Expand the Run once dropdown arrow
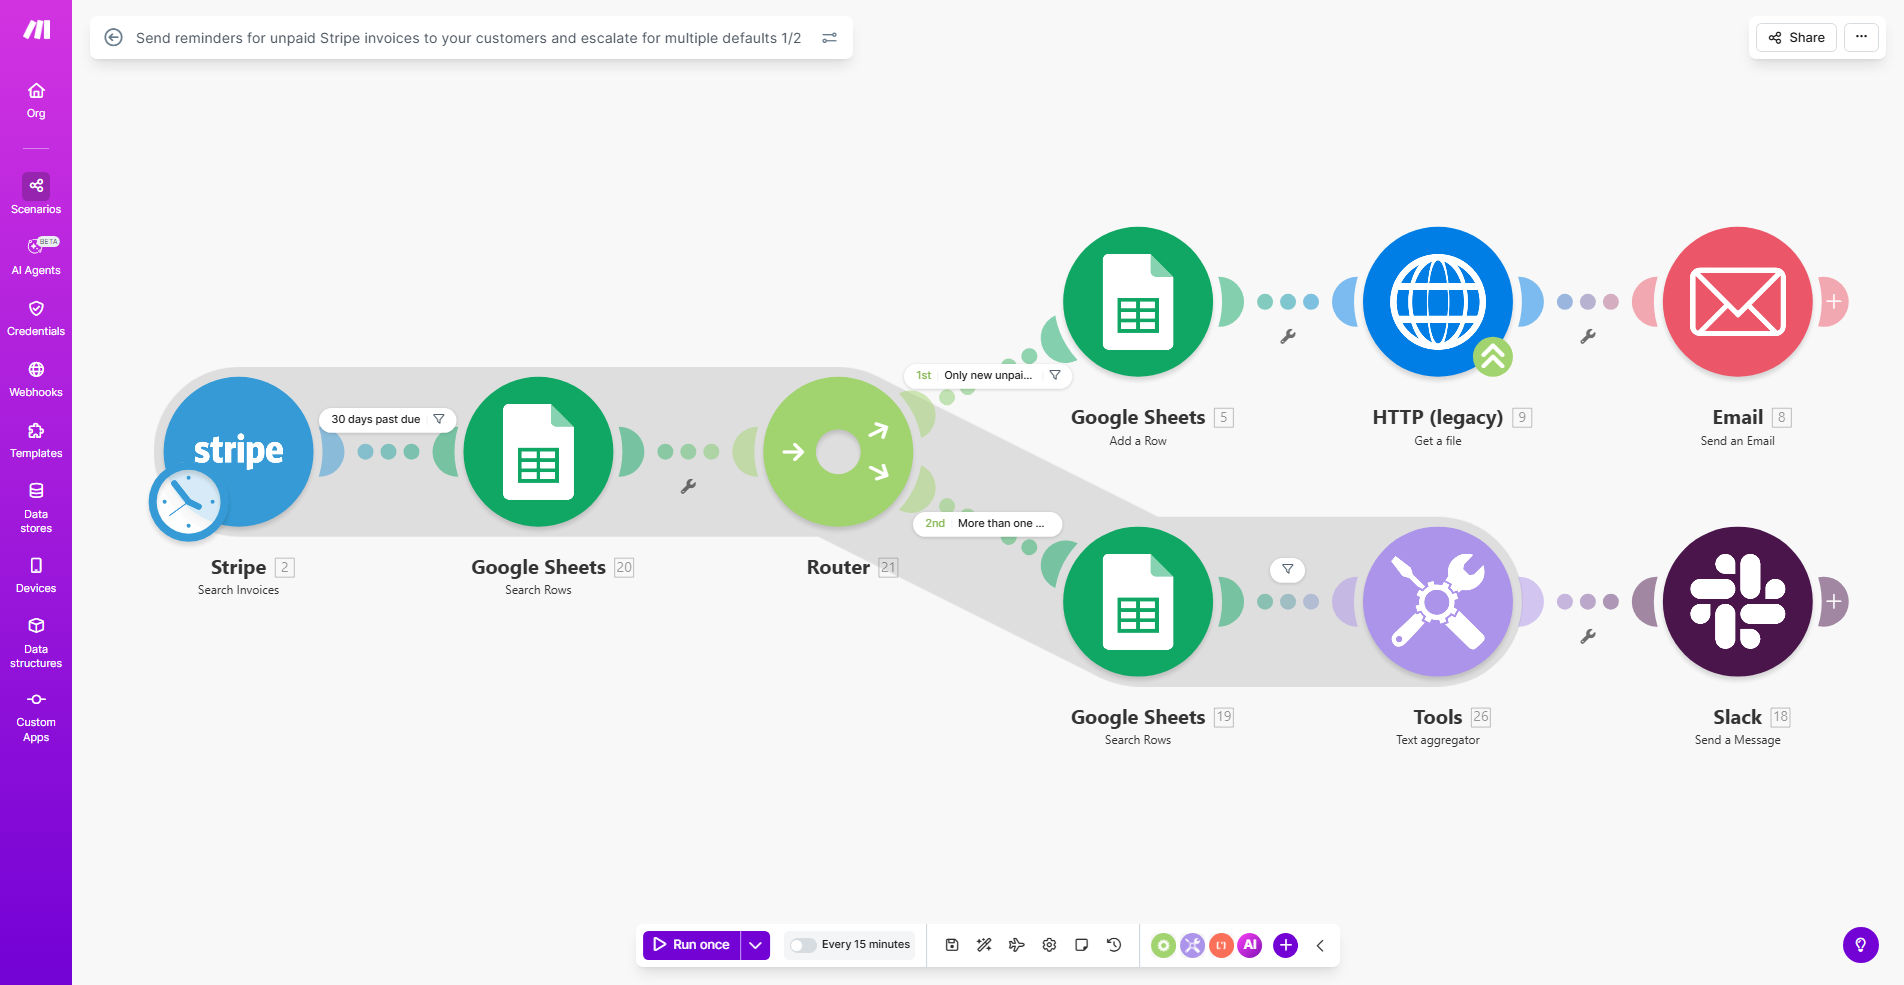Image resolution: width=1904 pixels, height=985 pixels. point(756,944)
